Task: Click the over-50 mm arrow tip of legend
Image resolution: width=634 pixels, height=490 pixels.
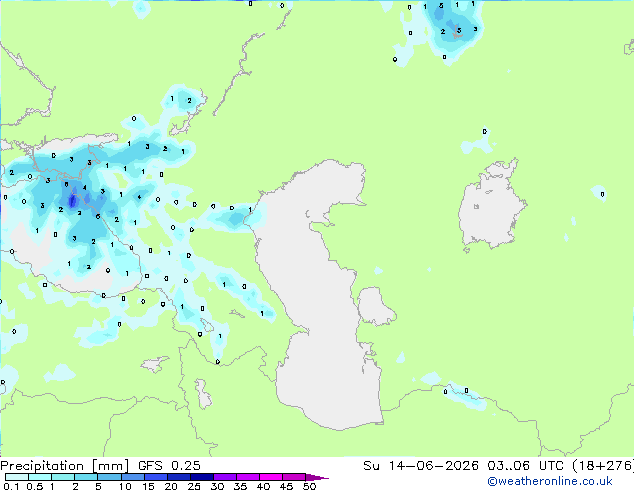Action: 317,477
